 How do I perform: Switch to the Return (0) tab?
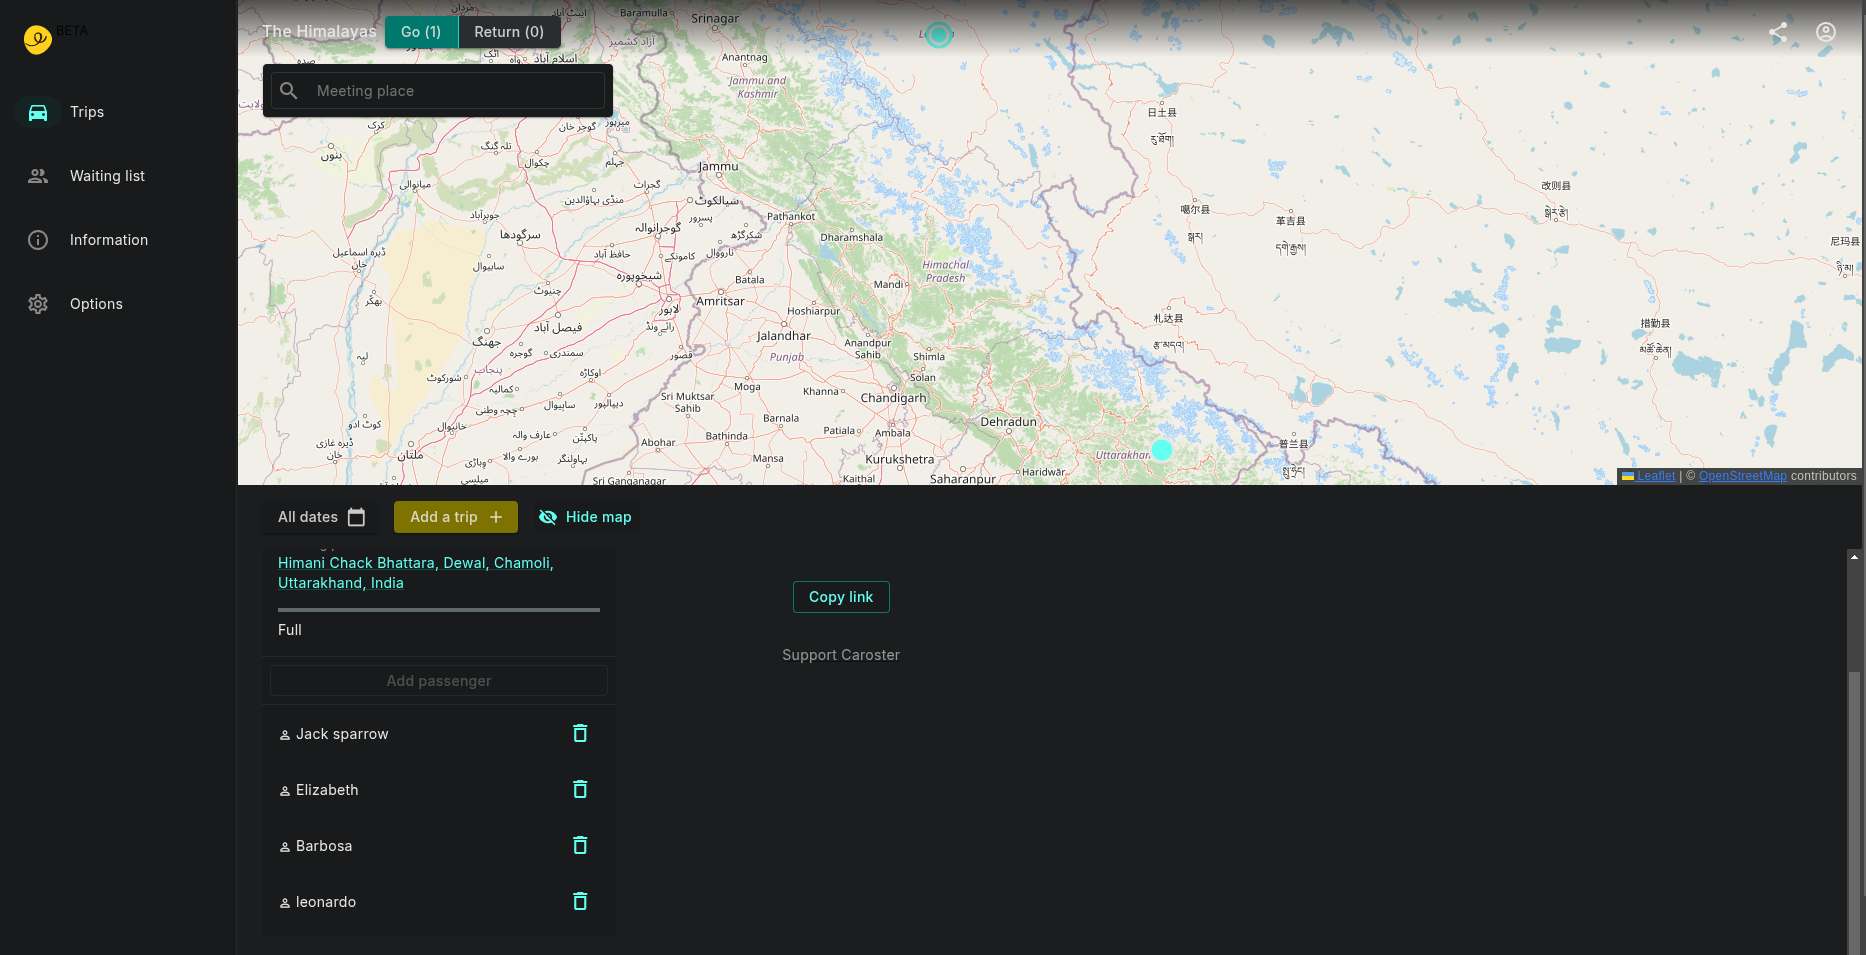509,32
